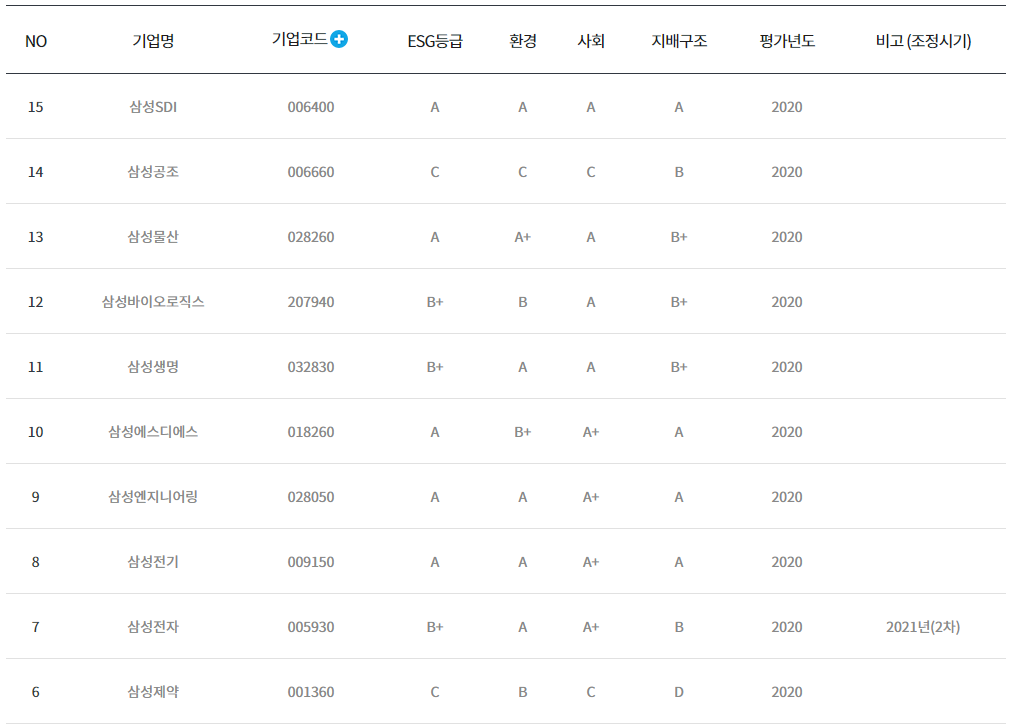This screenshot has width=1014, height=727.
Task: Click the blue plus icon beside 기업코드
Action: pos(339,39)
